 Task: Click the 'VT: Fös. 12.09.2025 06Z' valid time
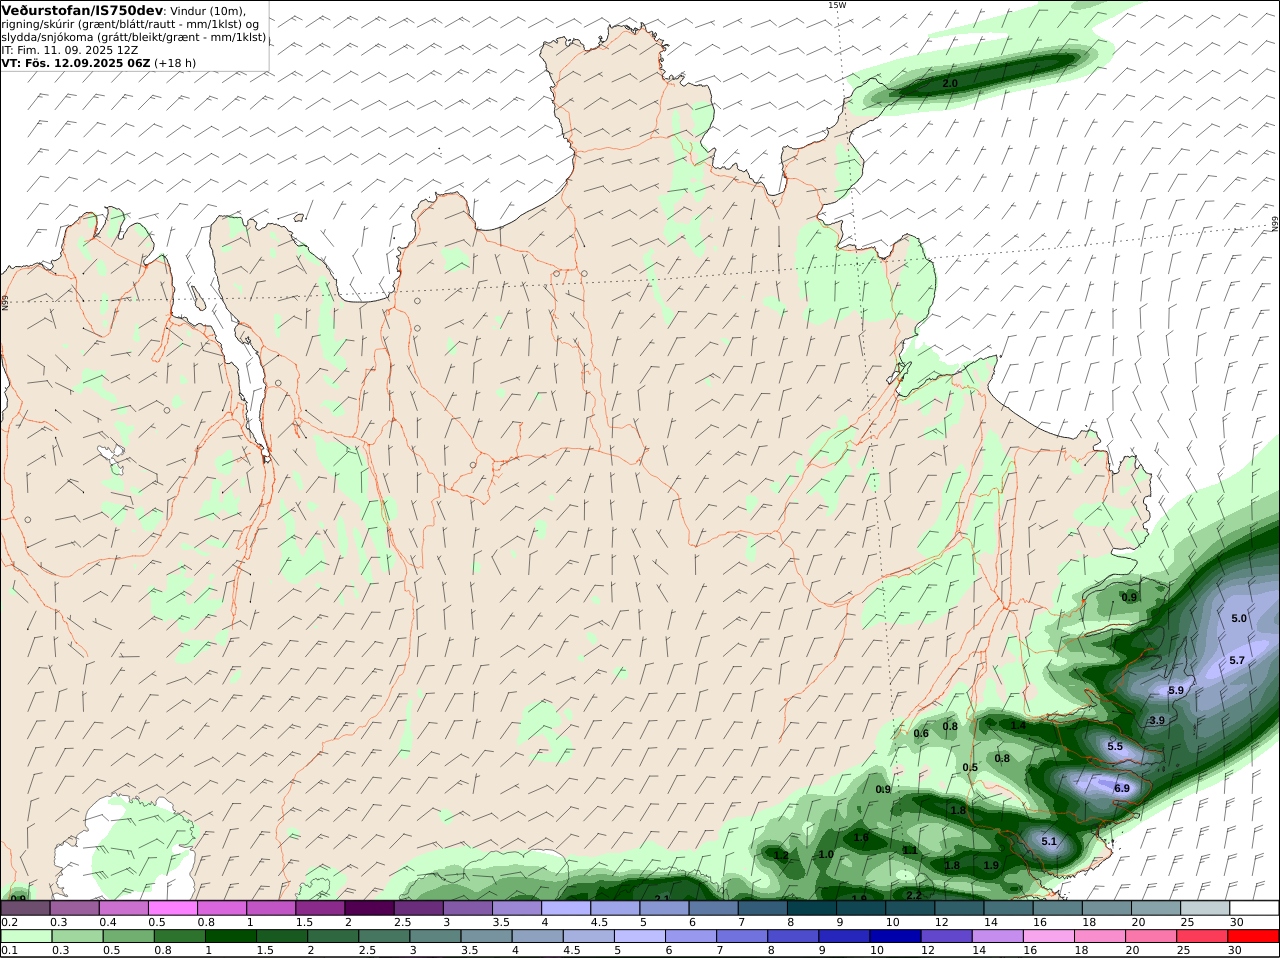76,63
